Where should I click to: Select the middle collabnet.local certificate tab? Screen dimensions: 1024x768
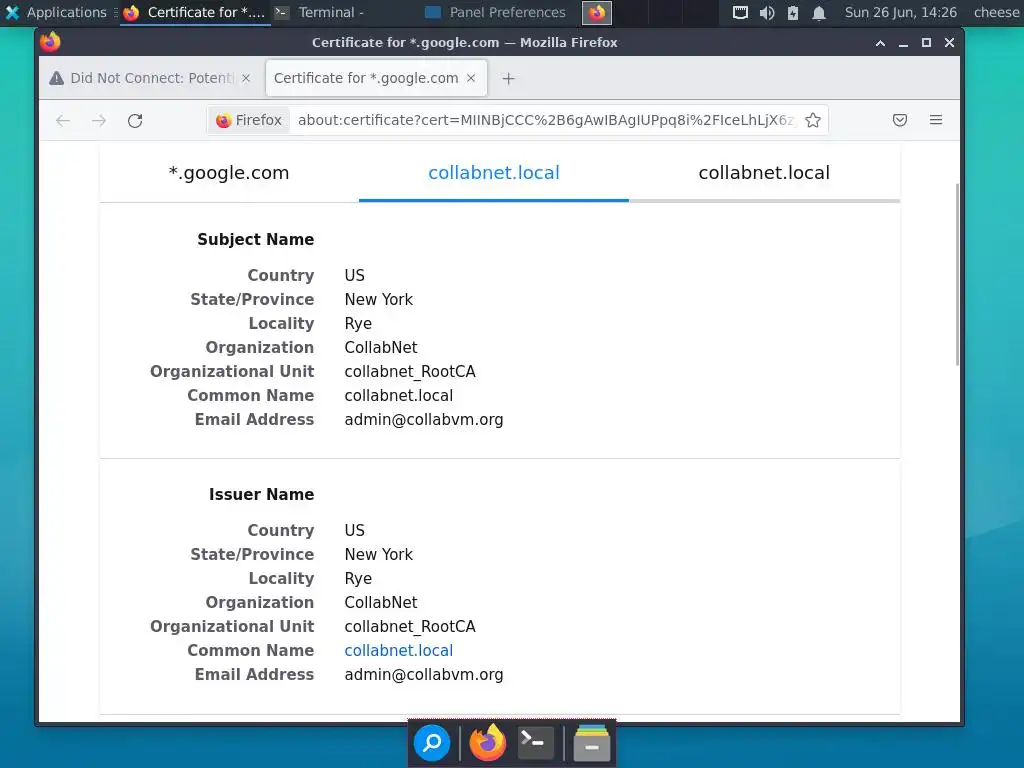494,173
